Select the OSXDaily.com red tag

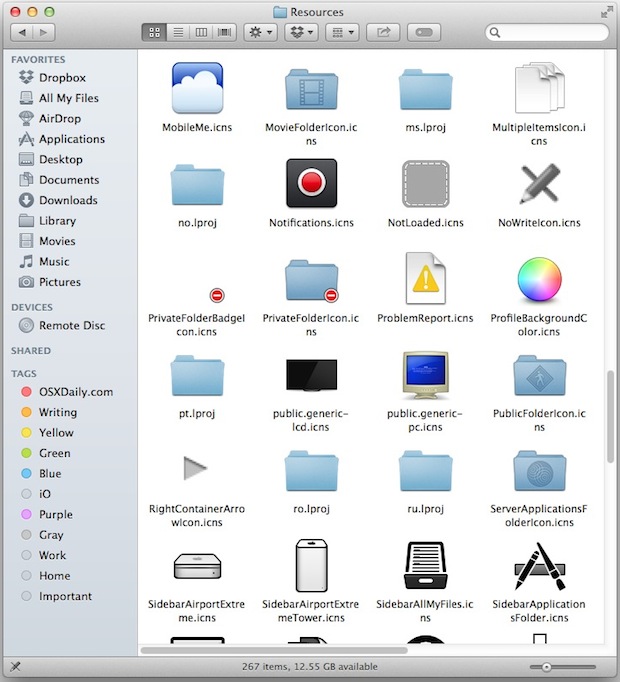[75, 392]
